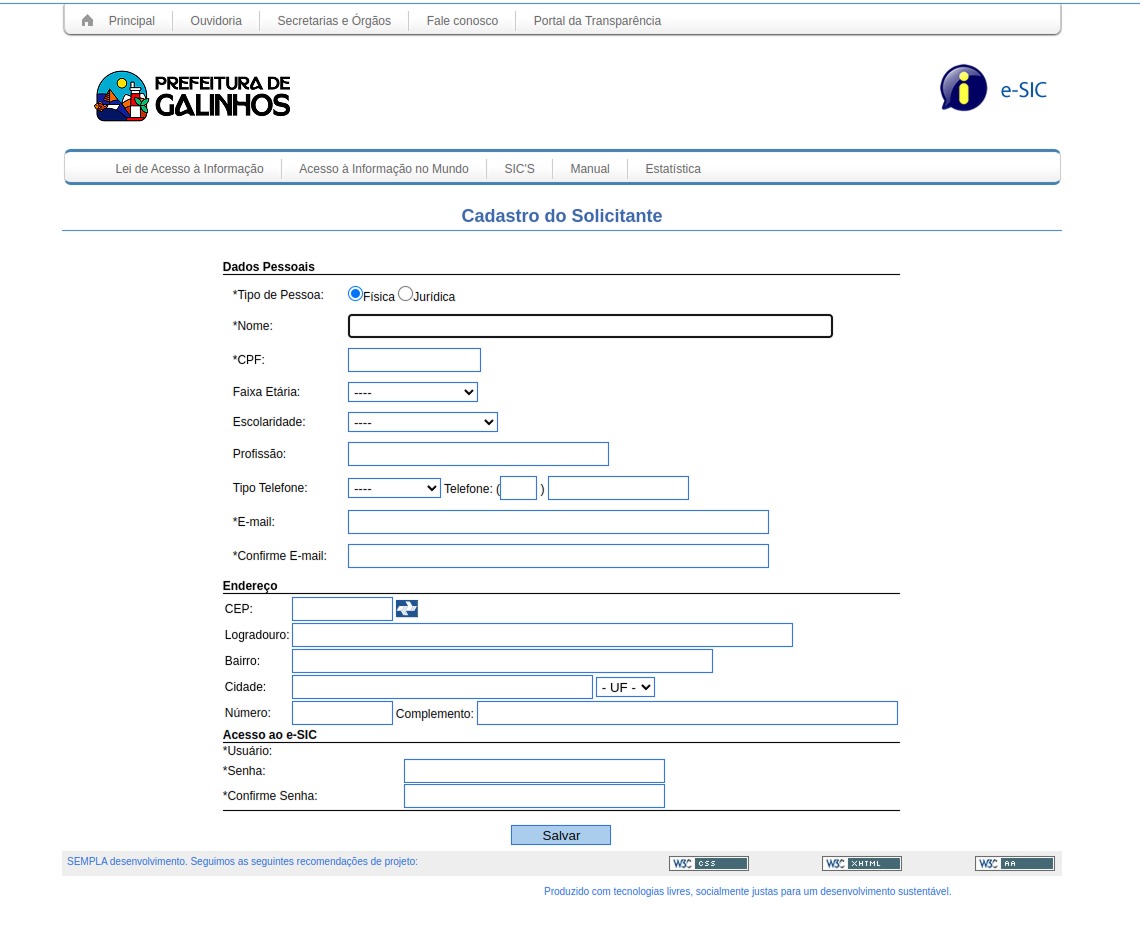Go to Portal da Transparência
Image resolution: width=1140 pixels, height=925 pixels.
pyautogui.click(x=597, y=21)
